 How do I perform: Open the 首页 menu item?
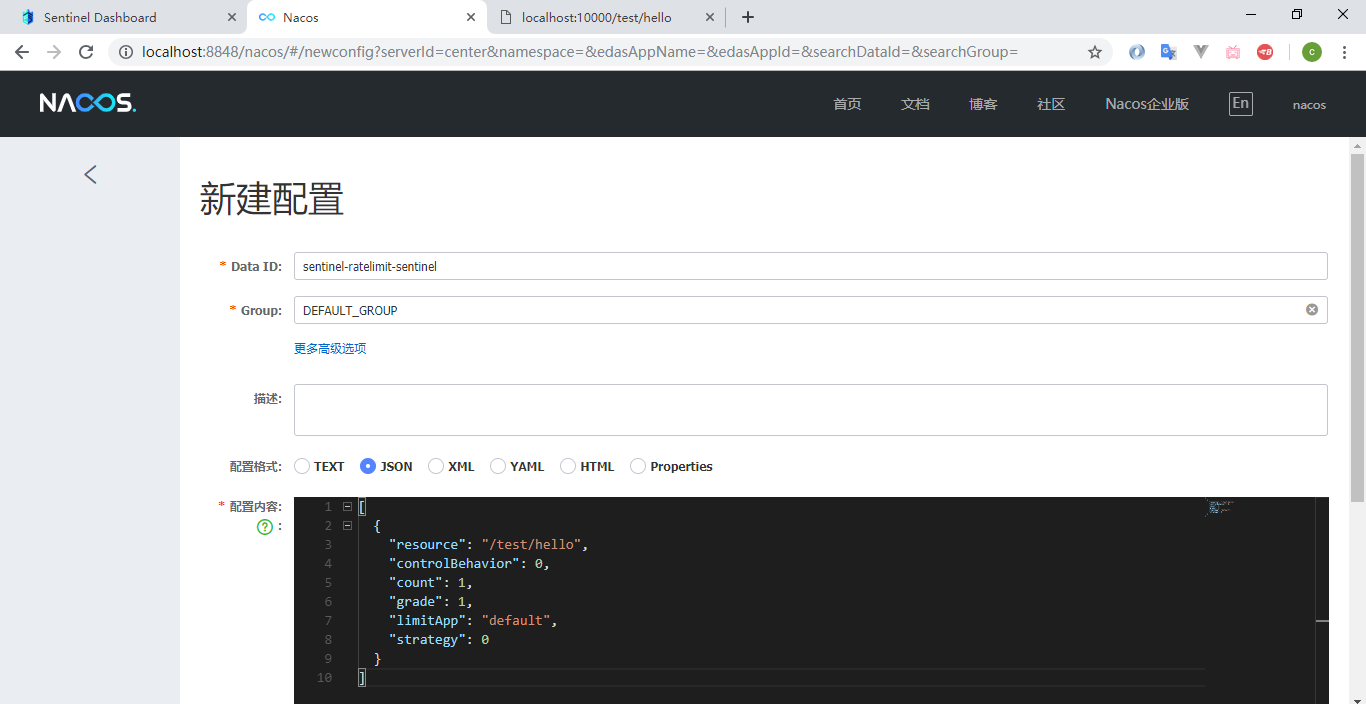[x=847, y=104]
